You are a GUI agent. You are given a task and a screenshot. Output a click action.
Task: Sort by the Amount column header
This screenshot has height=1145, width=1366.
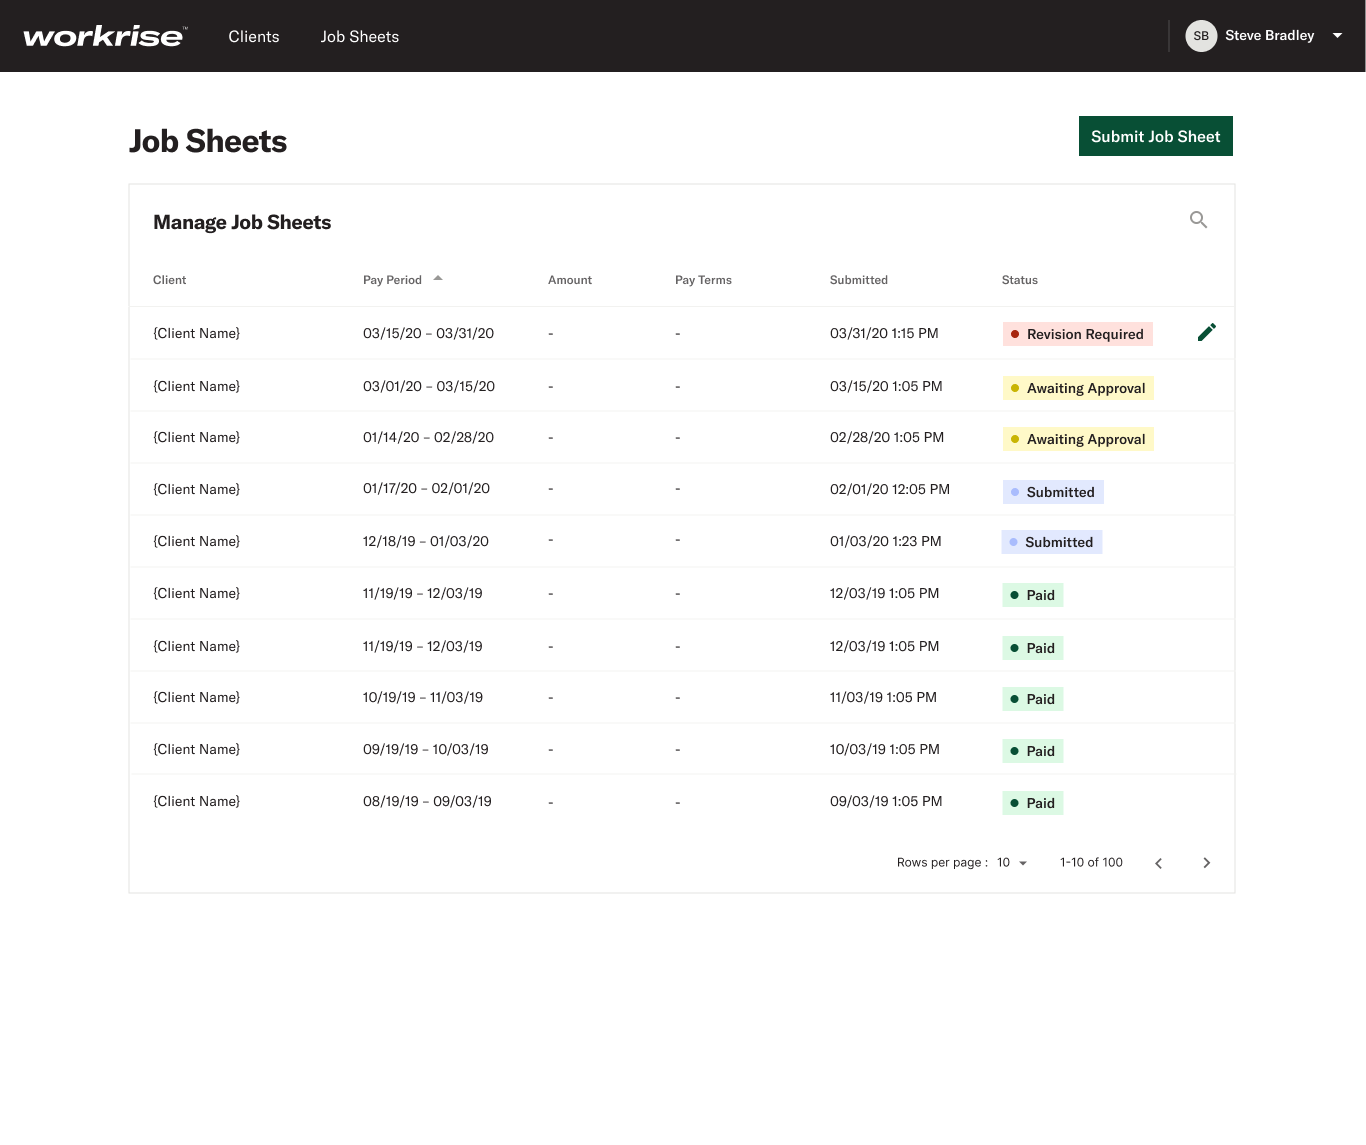tap(570, 280)
